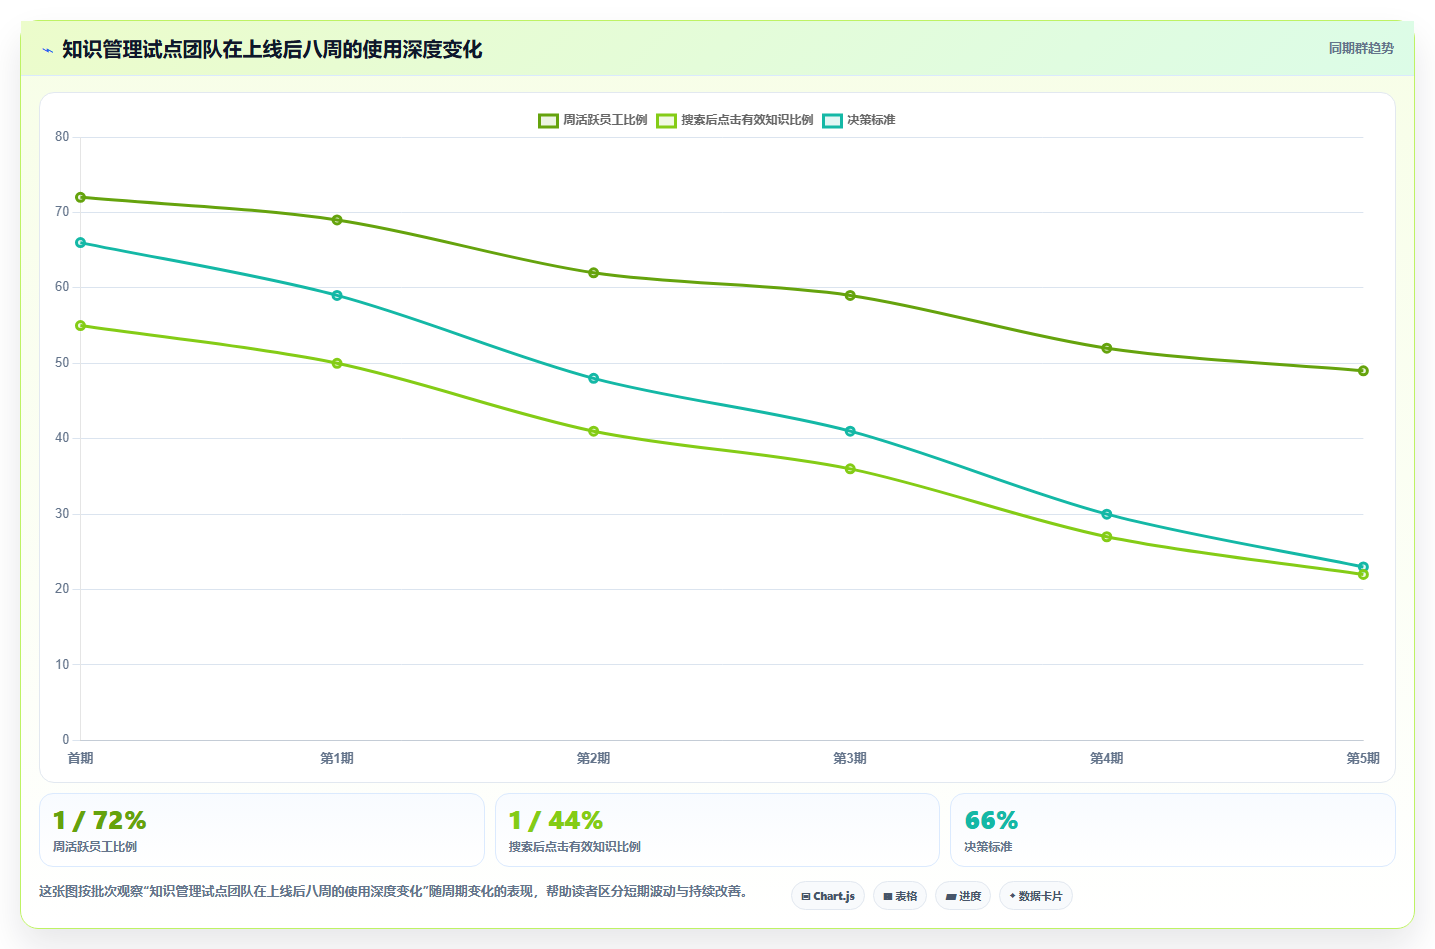
Task: Click 决策标准 data point at 首期
Action: [x=80, y=243]
